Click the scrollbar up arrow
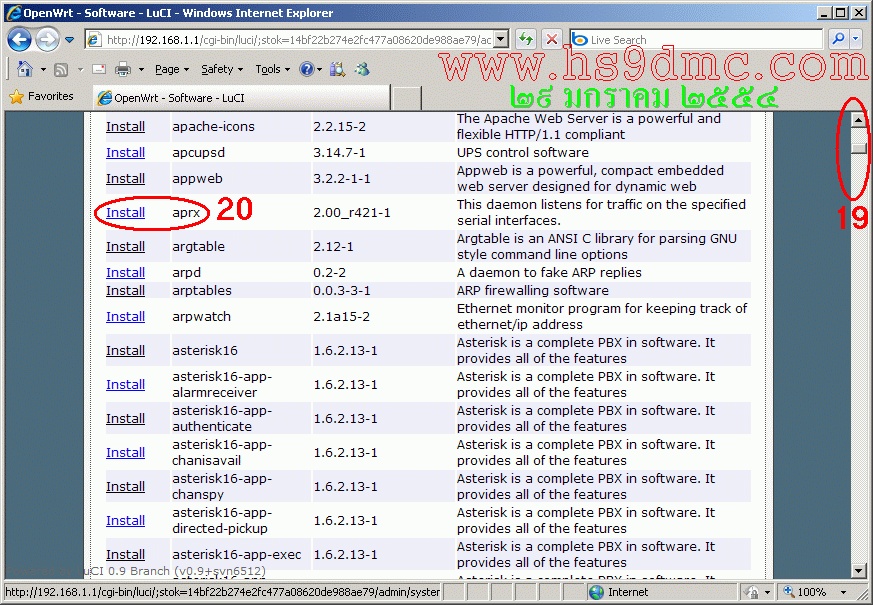The width and height of the screenshot is (873, 605). pos(859,120)
